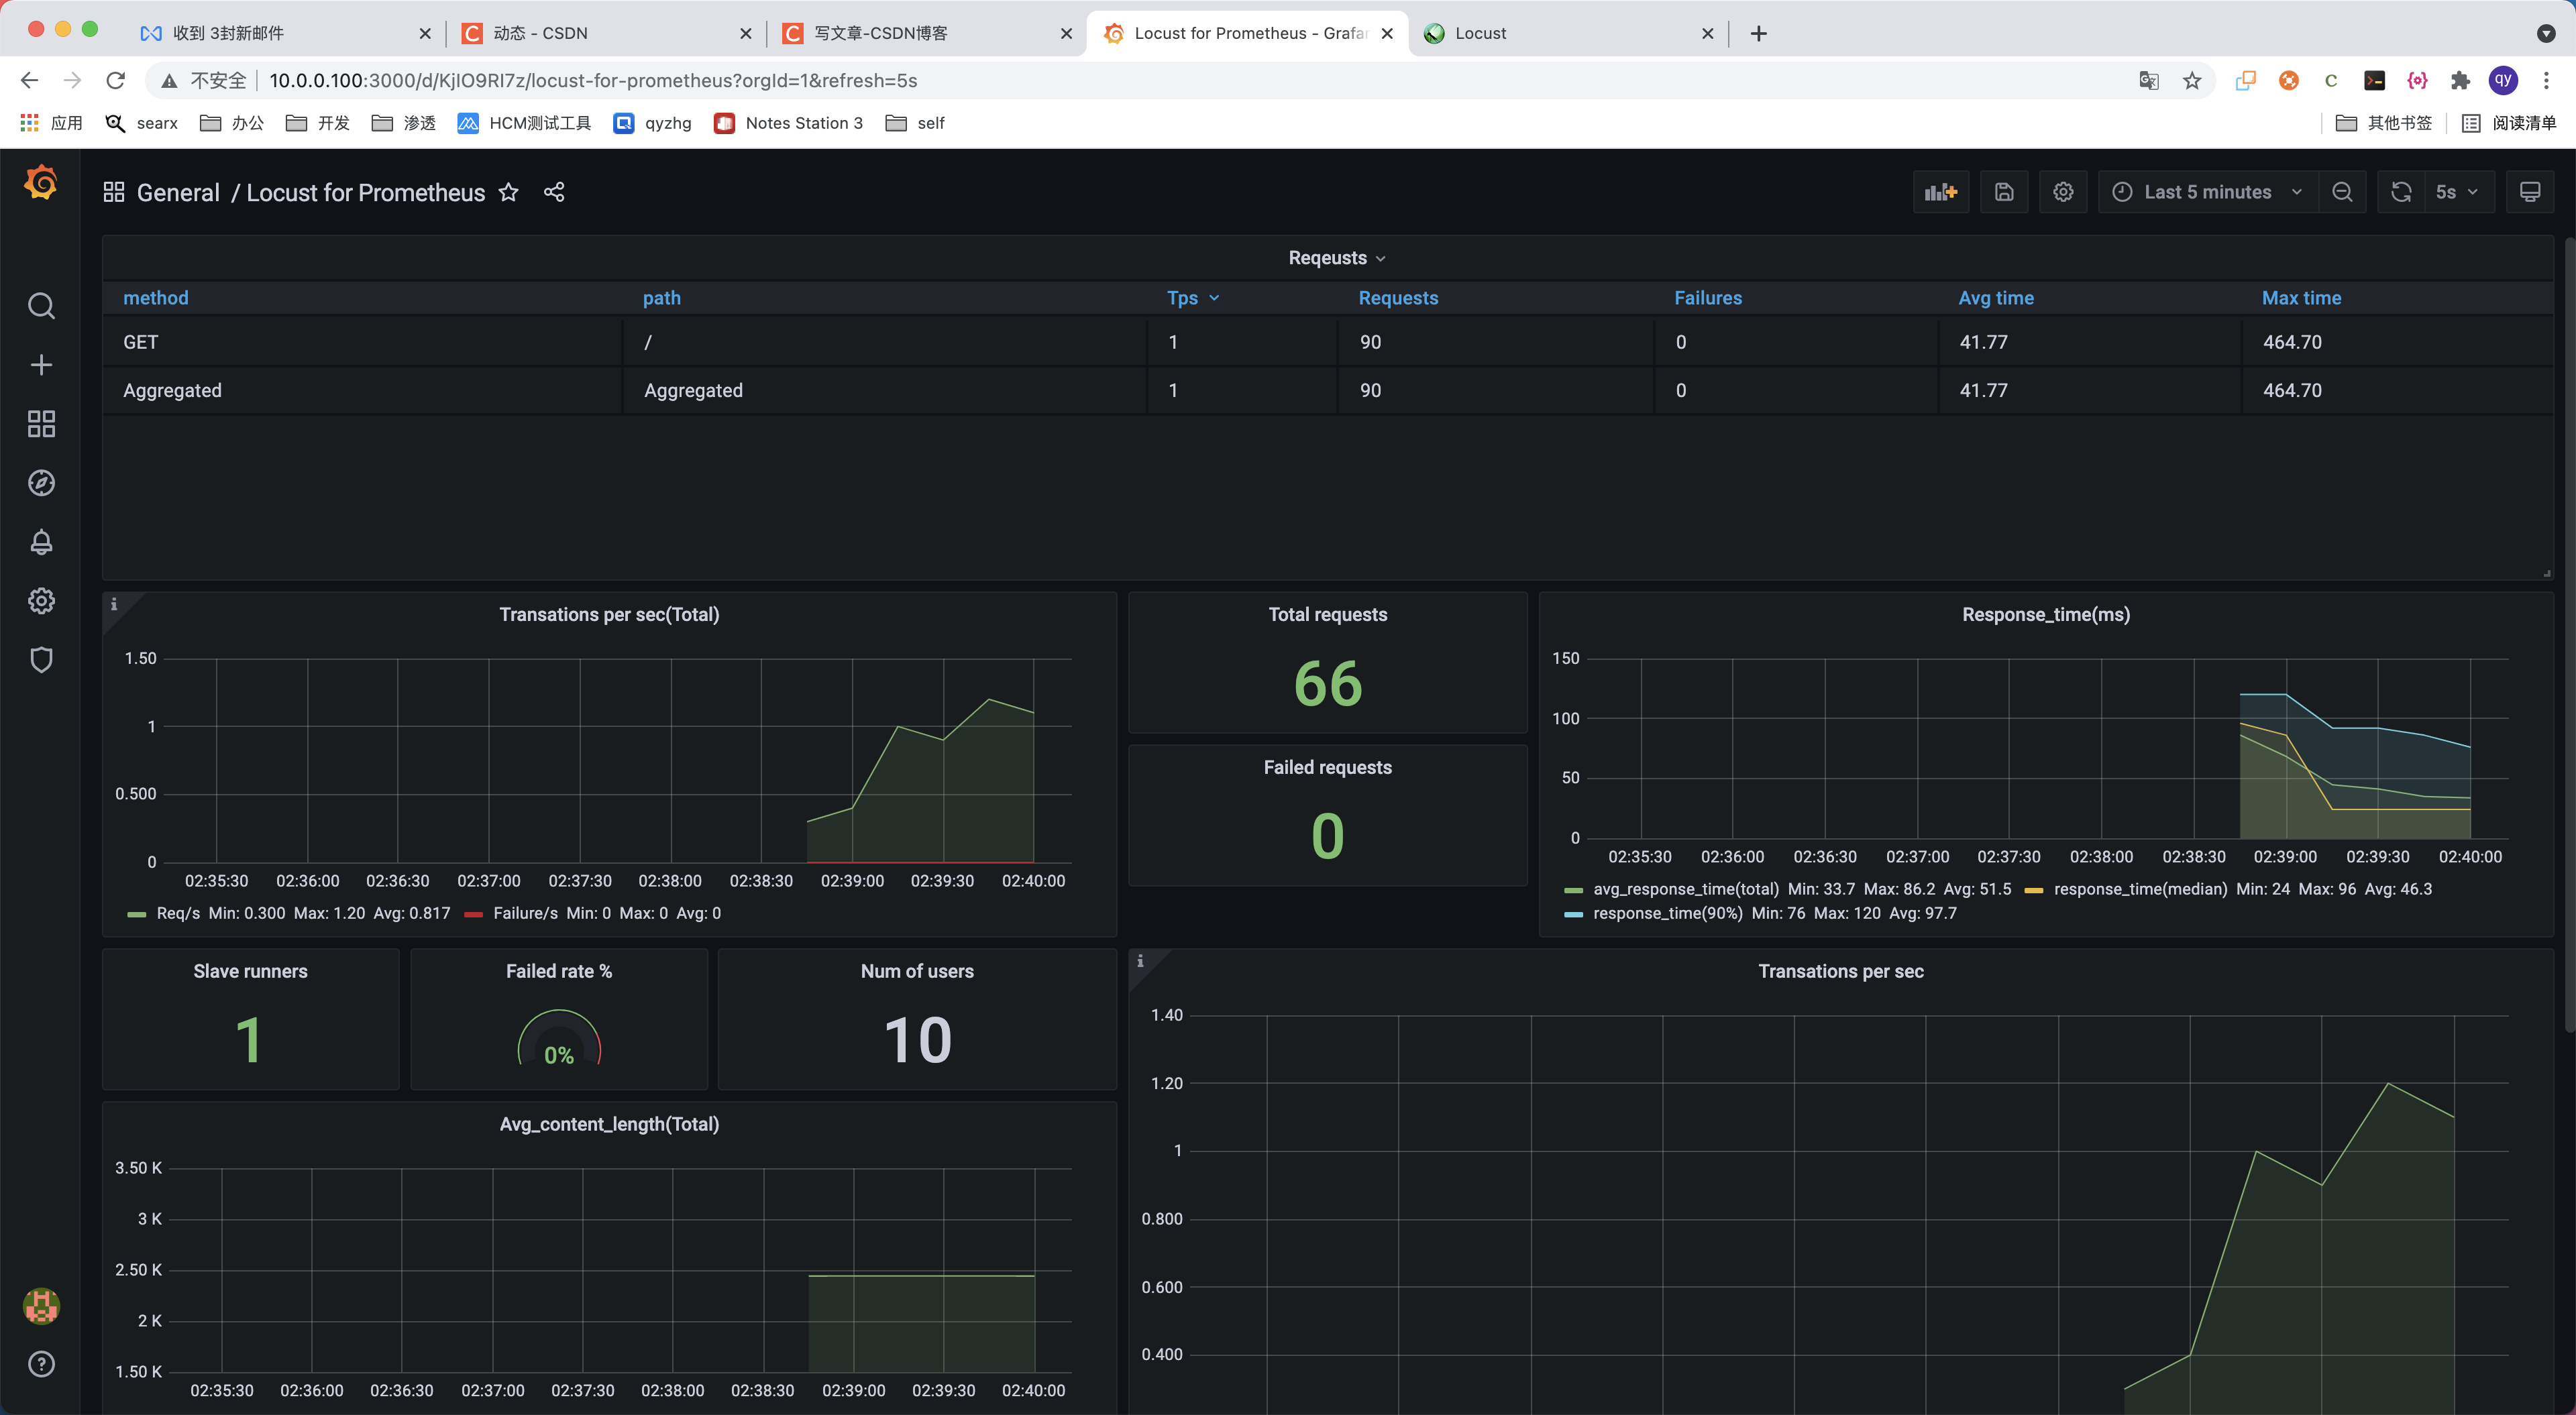Open Response_time(ms) panel title menu
Viewport: 2576px width, 1415px height.
2045,615
